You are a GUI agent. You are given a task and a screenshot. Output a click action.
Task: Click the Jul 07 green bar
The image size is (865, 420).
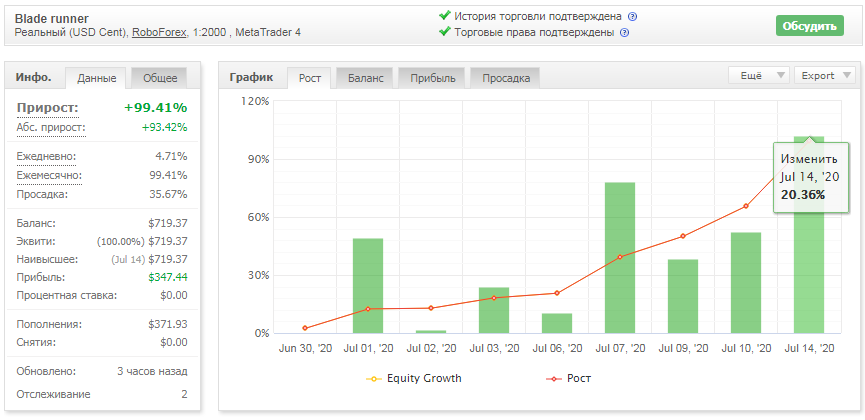point(620,258)
